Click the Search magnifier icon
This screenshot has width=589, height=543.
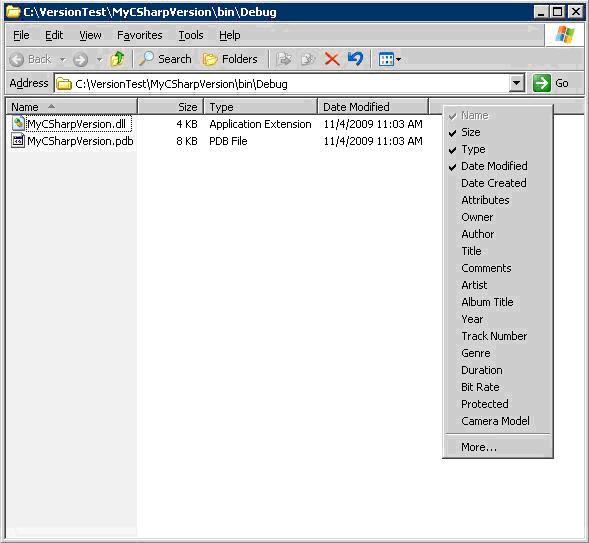coord(146,59)
